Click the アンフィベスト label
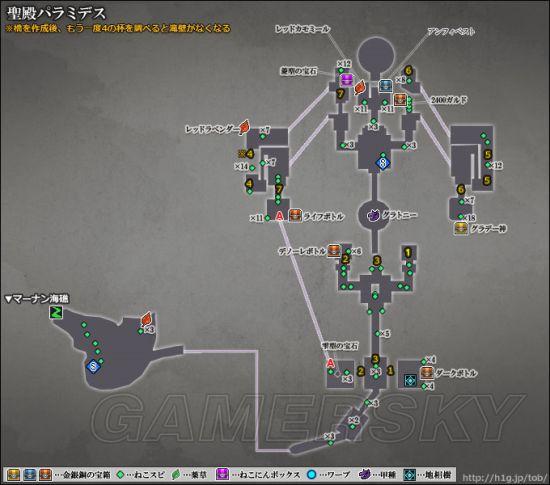 pyautogui.click(x=451, y=32)
